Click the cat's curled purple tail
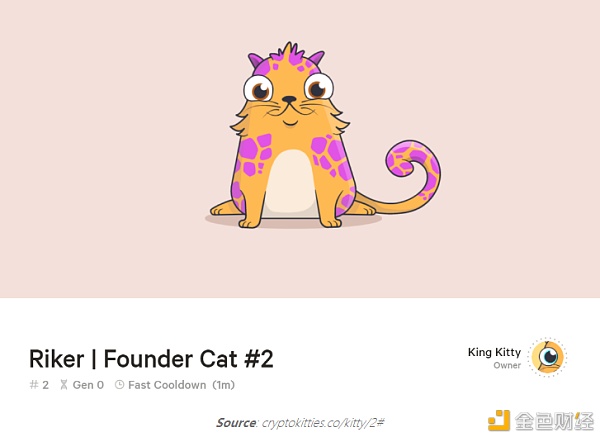 (415, 168)
